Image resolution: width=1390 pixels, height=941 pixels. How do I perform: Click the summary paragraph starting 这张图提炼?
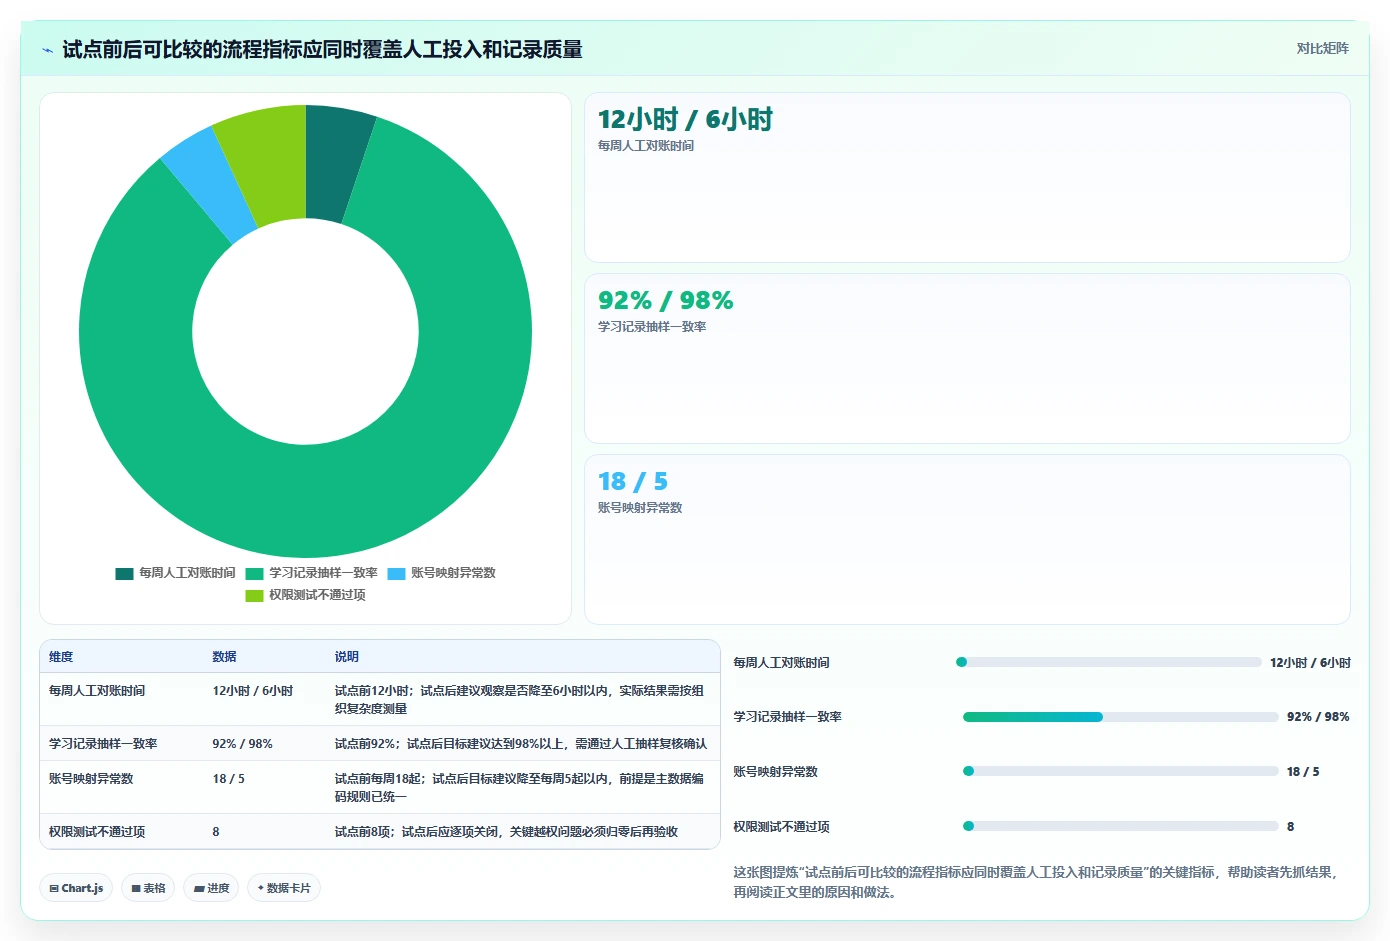[x=1037, y=882]
